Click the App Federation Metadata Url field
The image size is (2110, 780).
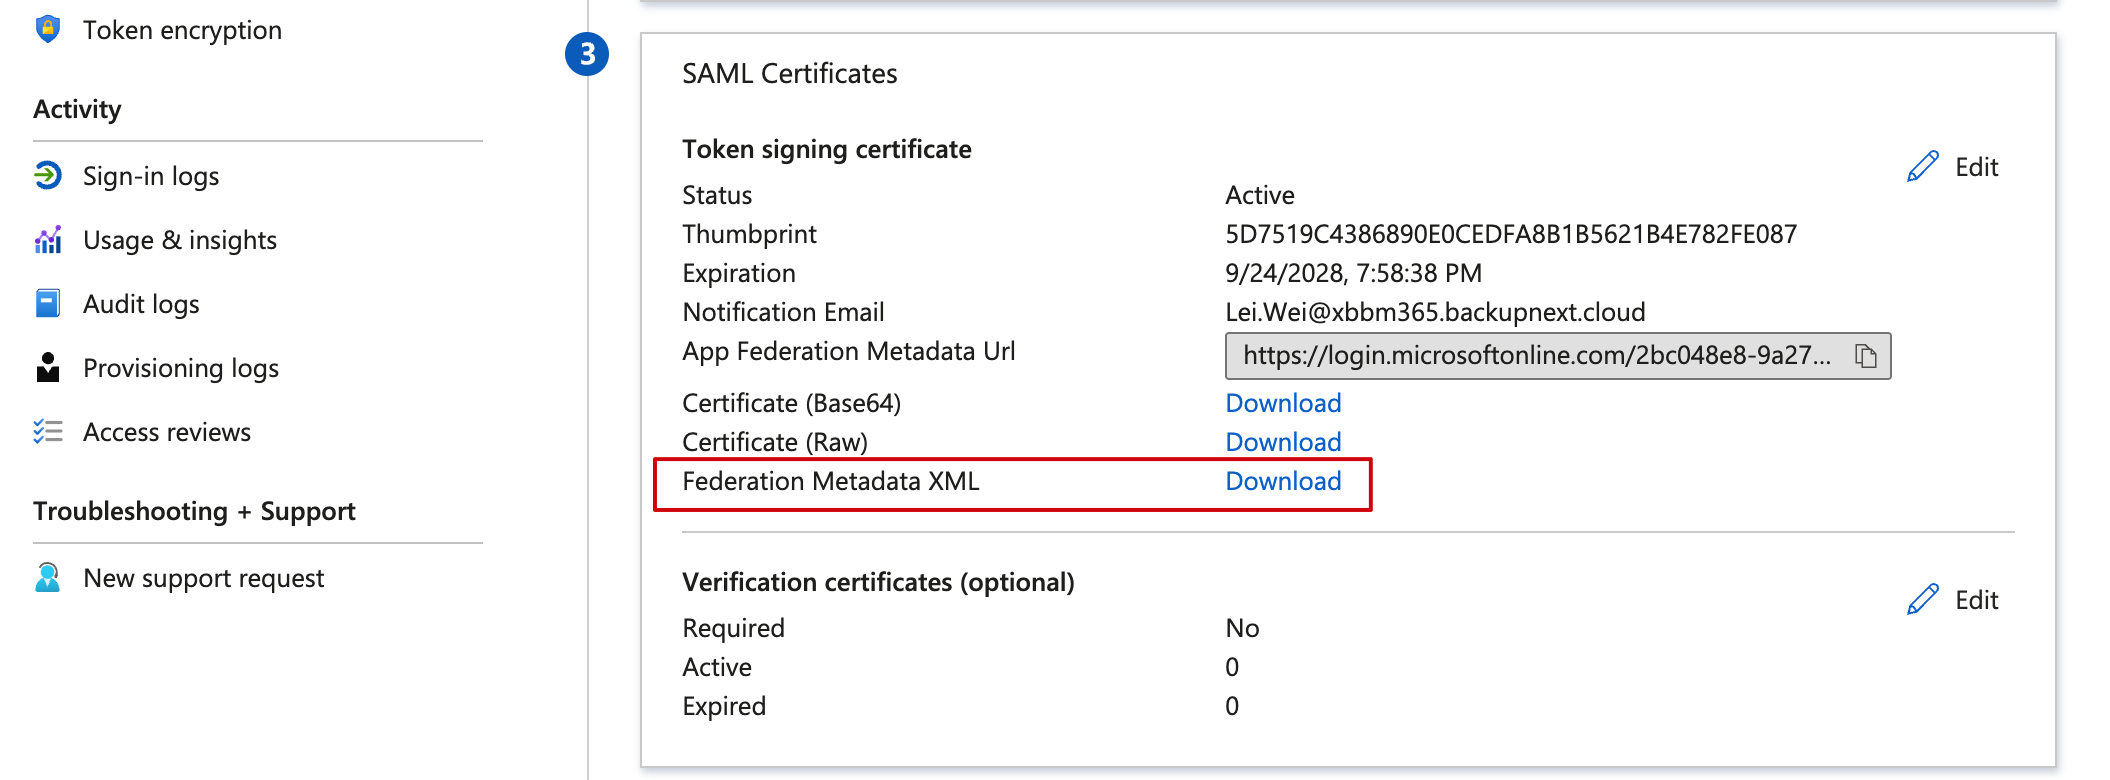(x=1536, y=356)
